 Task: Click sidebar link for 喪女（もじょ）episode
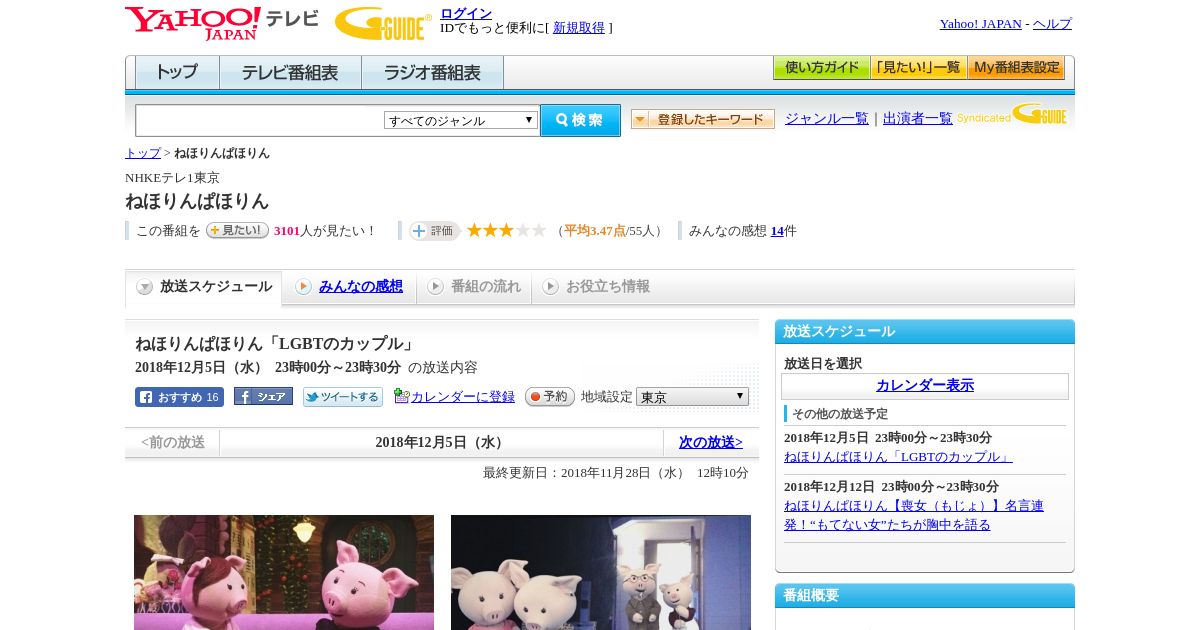pyautogui.click(x=914, y=515)
